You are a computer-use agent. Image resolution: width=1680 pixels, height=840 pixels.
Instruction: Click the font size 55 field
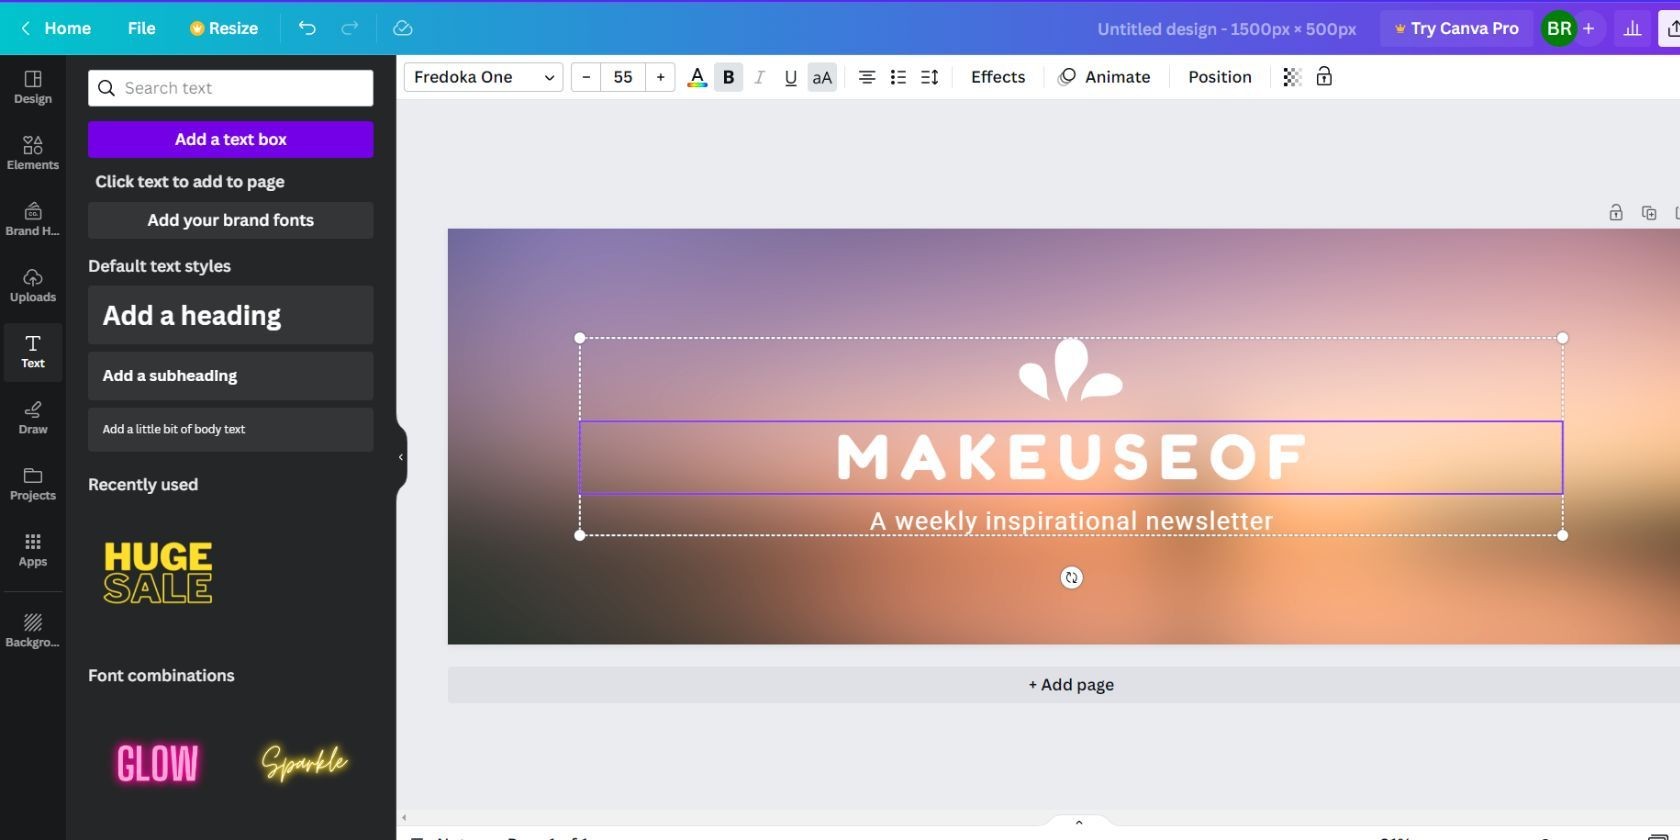[623, 77]
